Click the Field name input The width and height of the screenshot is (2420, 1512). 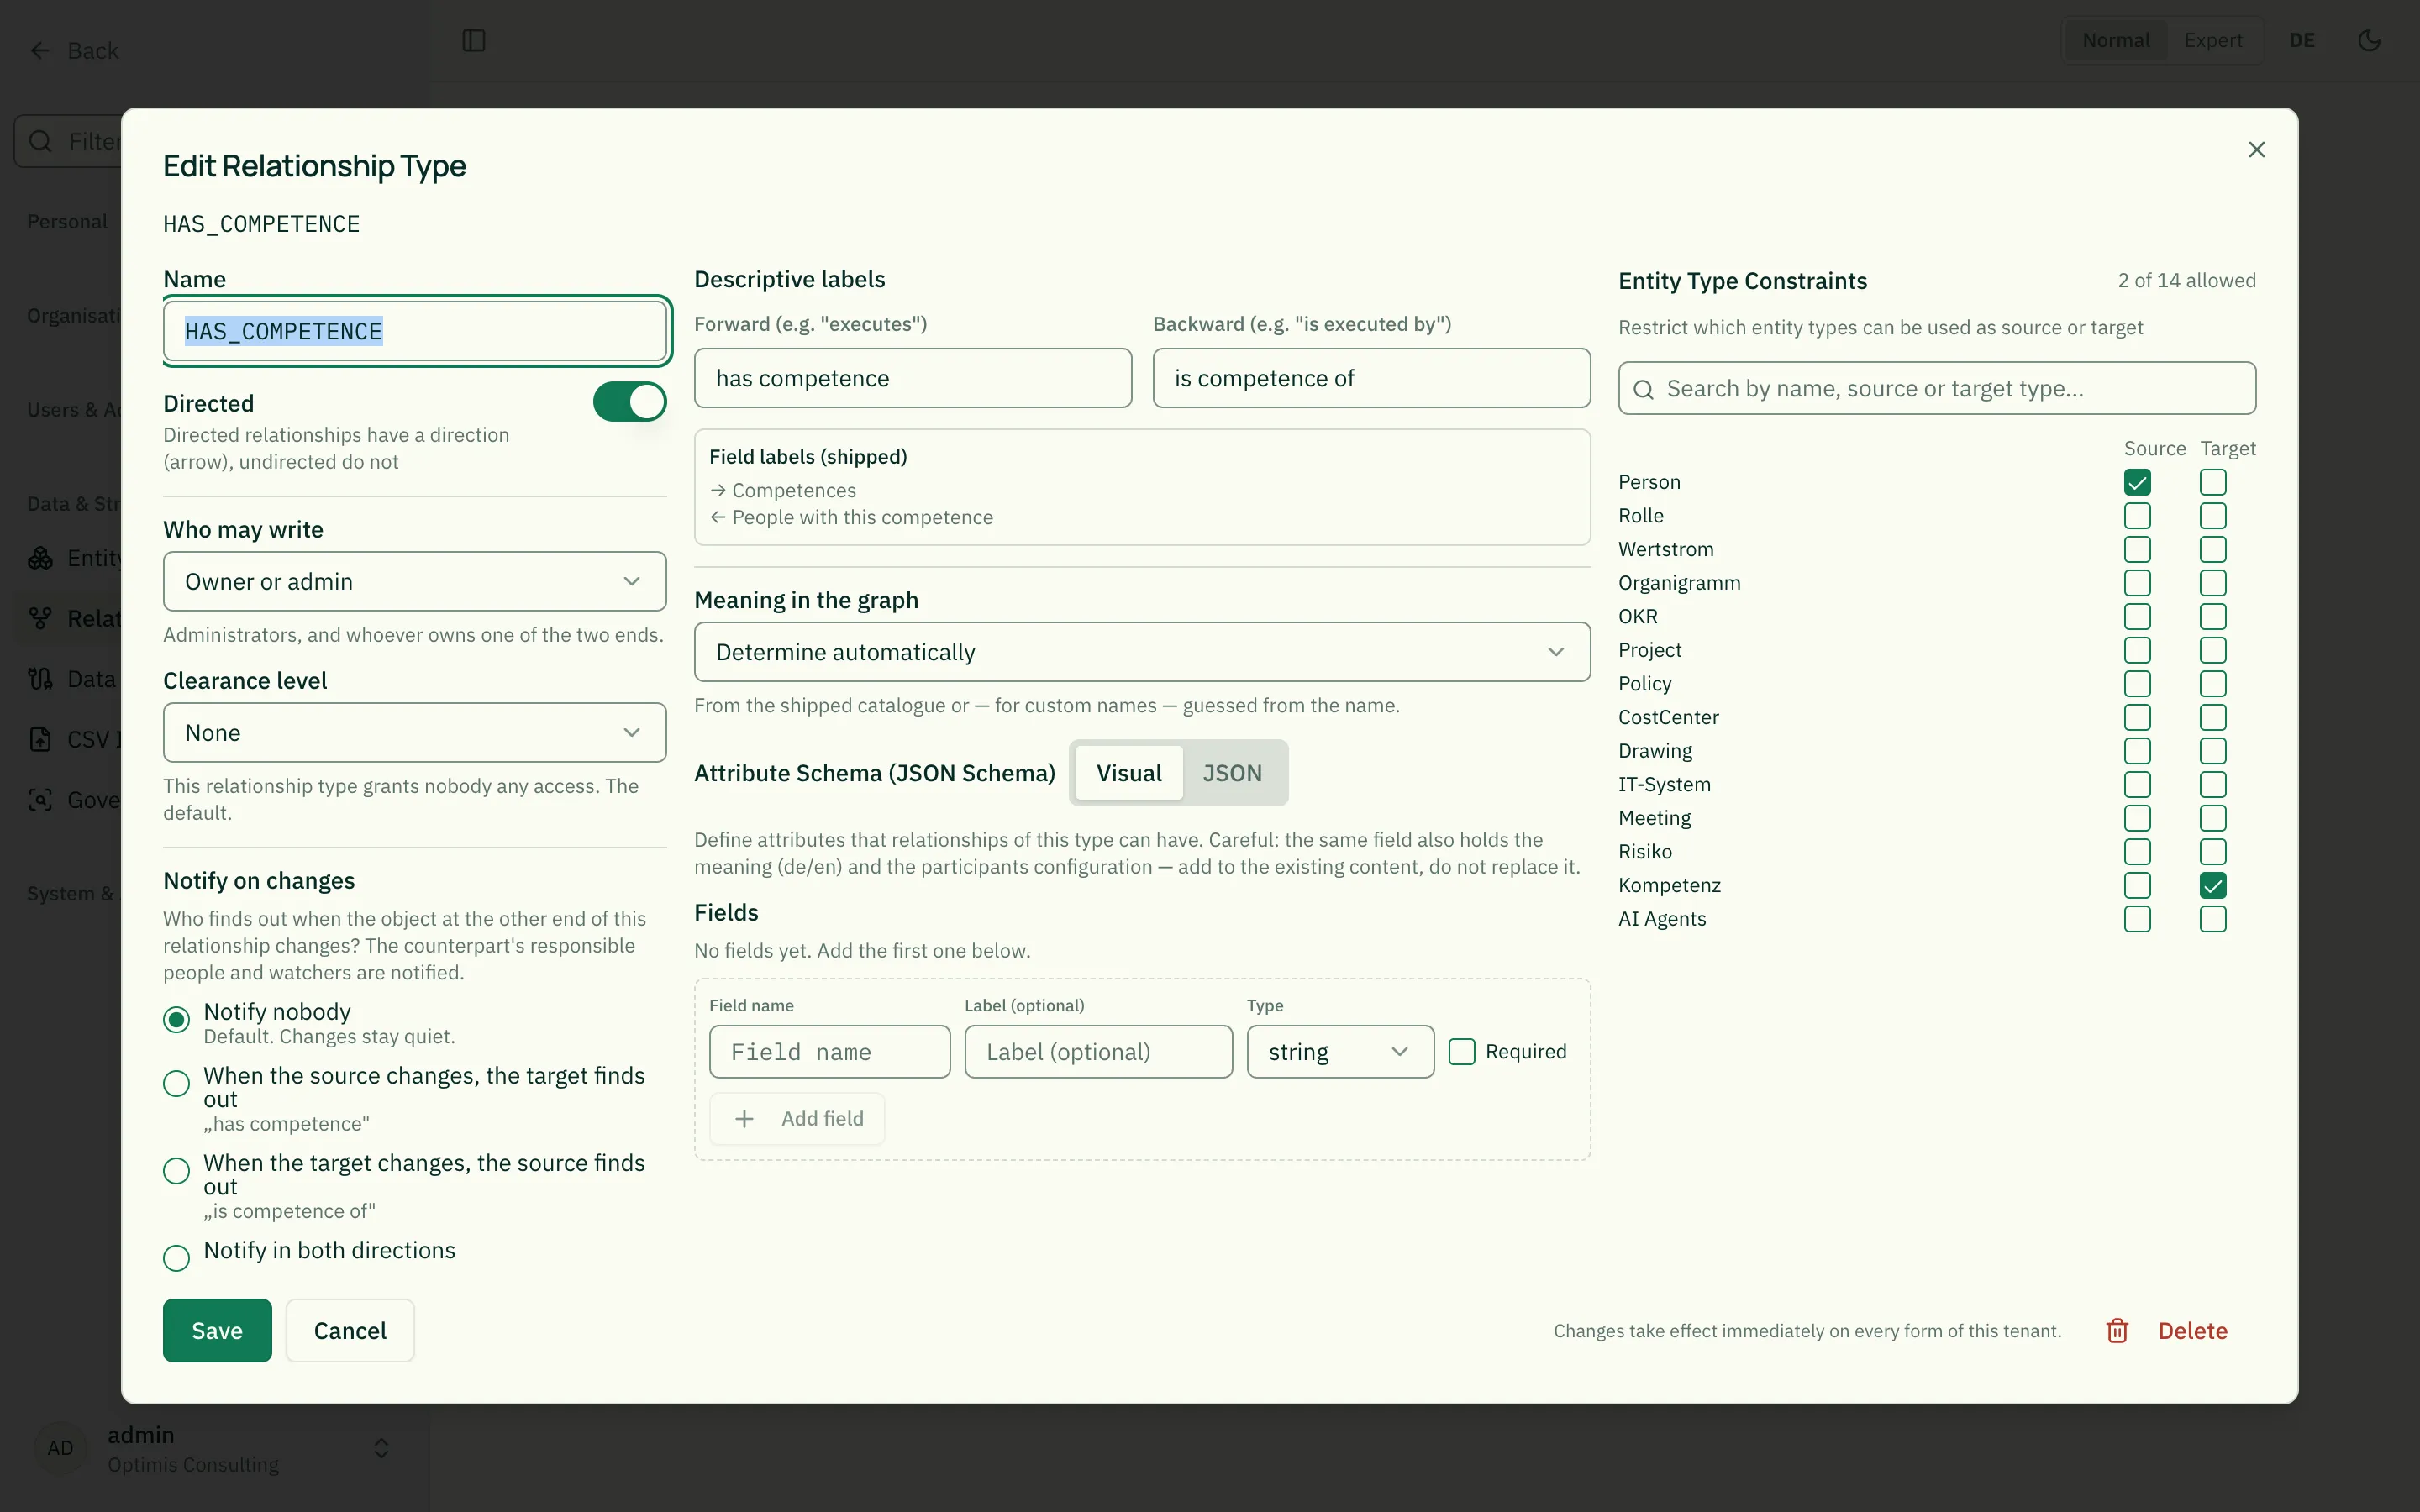pyautogui.click(x=829, y=1052)
